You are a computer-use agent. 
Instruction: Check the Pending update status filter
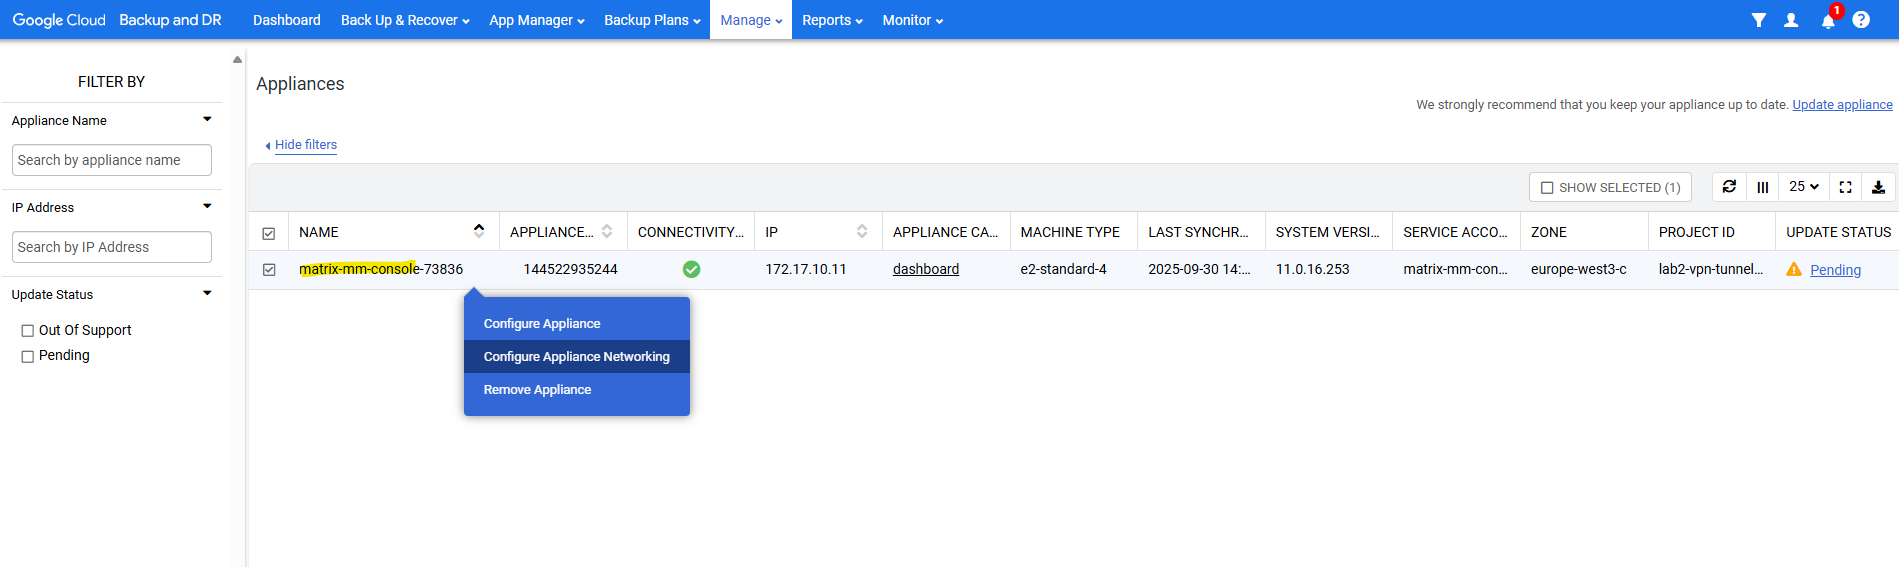28,356
